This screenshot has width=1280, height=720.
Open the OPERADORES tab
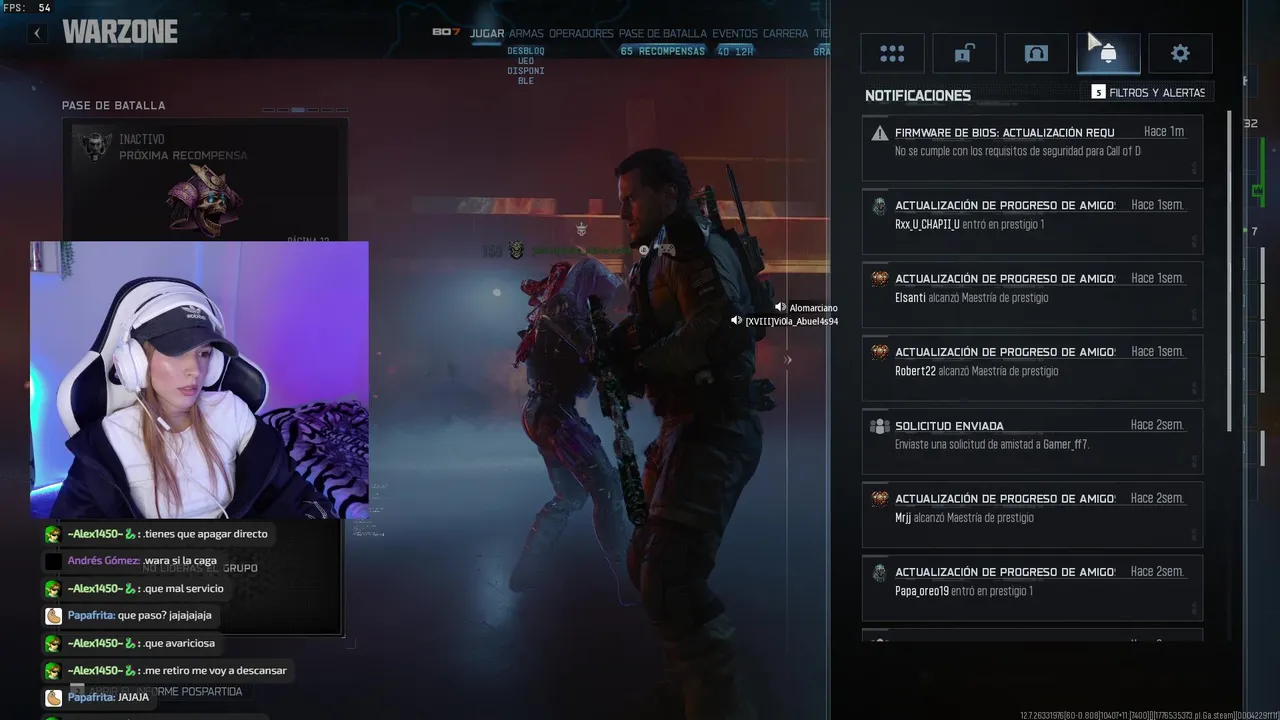(x=581, y=33)
